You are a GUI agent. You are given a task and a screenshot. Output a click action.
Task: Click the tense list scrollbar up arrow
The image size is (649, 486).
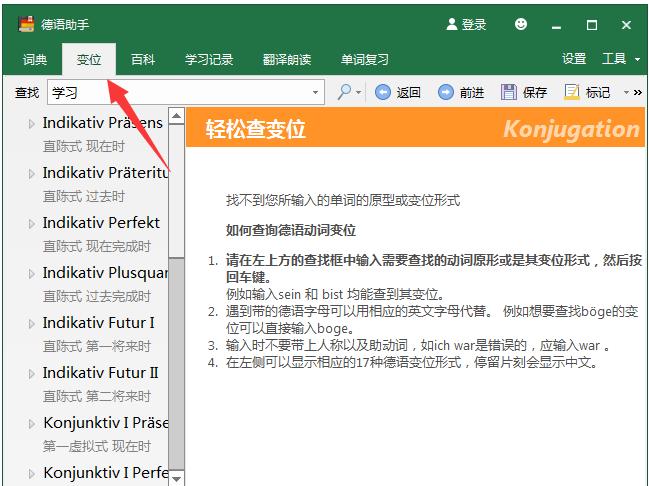[177, 116]
